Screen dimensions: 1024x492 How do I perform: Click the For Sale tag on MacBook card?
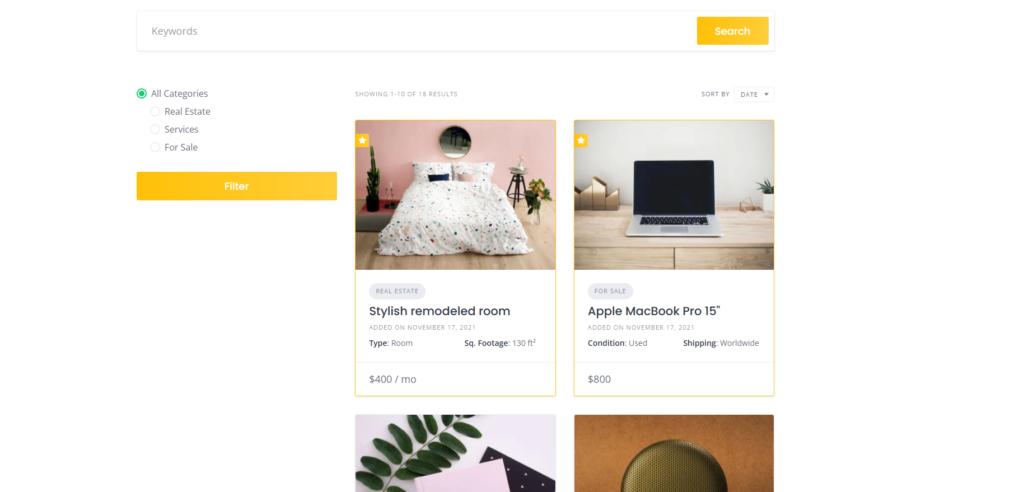[610, 291]
